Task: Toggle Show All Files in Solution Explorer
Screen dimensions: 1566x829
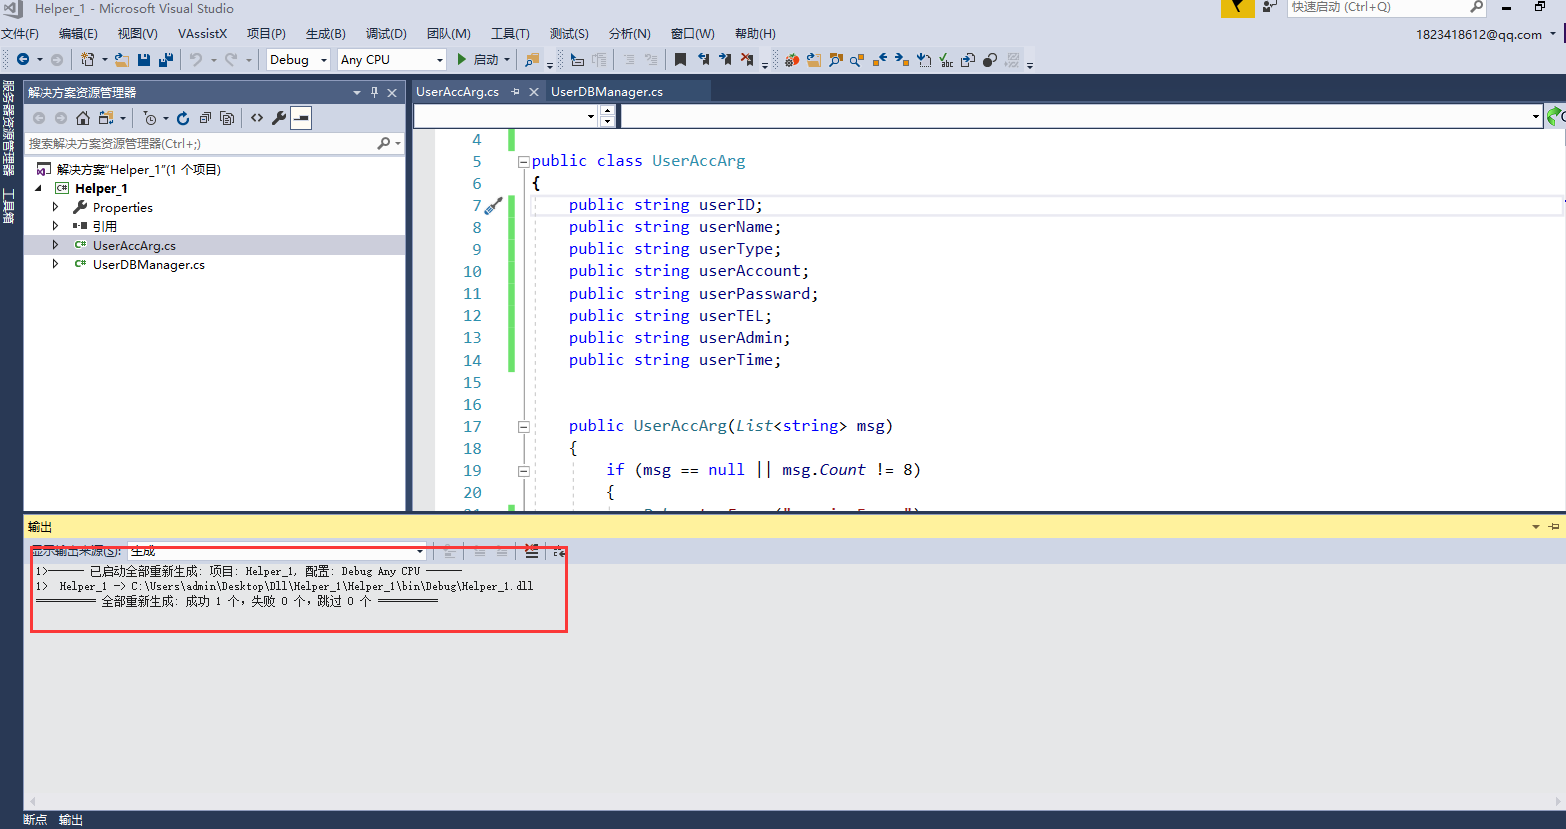Action: pyautogui.click(x=227, y=118)
